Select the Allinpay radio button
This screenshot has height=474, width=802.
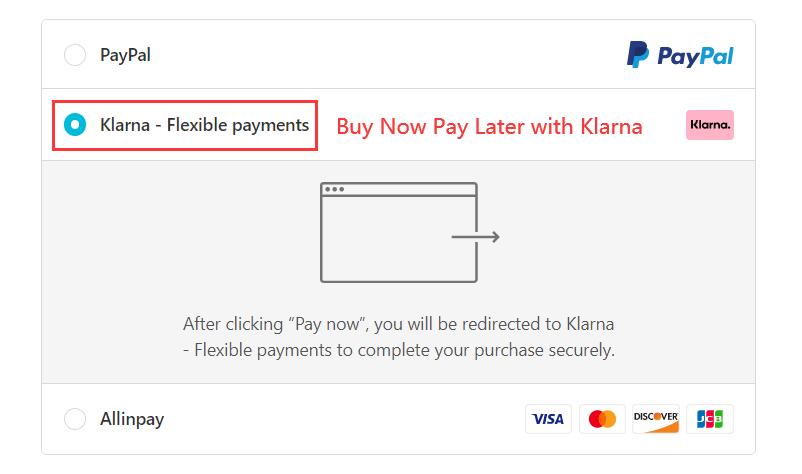coord(75,419)
